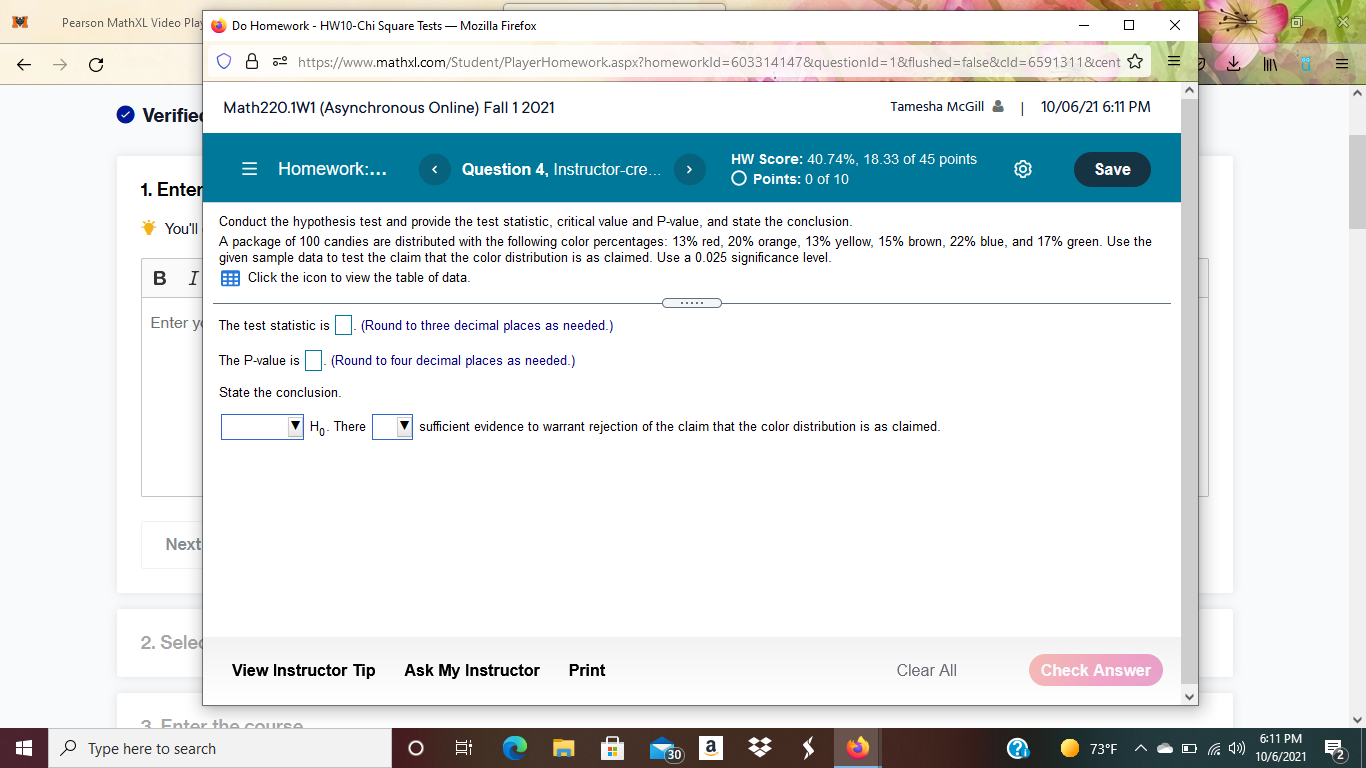Go to the next question with the arrow
Viewport: 1366px width, 768px height.
pos(688,169)
